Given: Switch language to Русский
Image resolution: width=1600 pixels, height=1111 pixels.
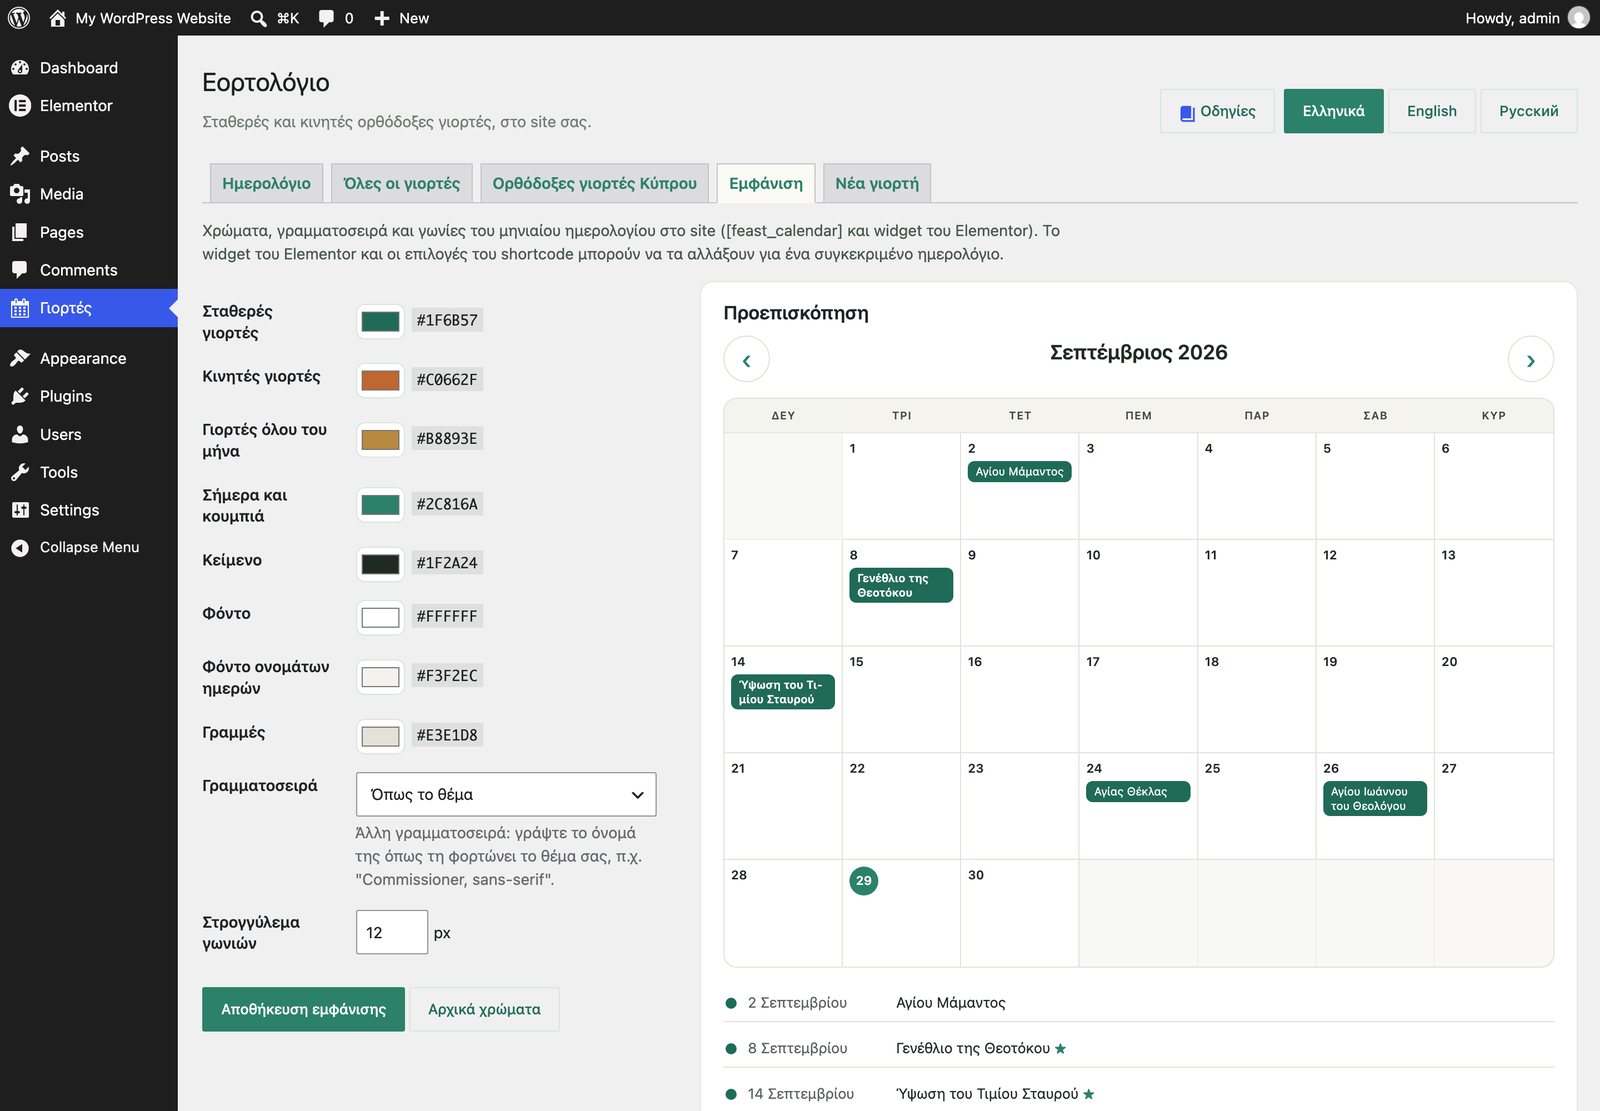Looking at the screenshot, I should point(1528,111).
